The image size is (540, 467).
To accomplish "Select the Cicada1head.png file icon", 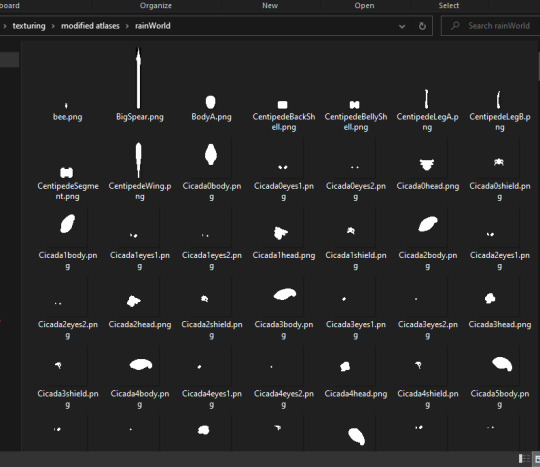I will [x=280, y=233].
